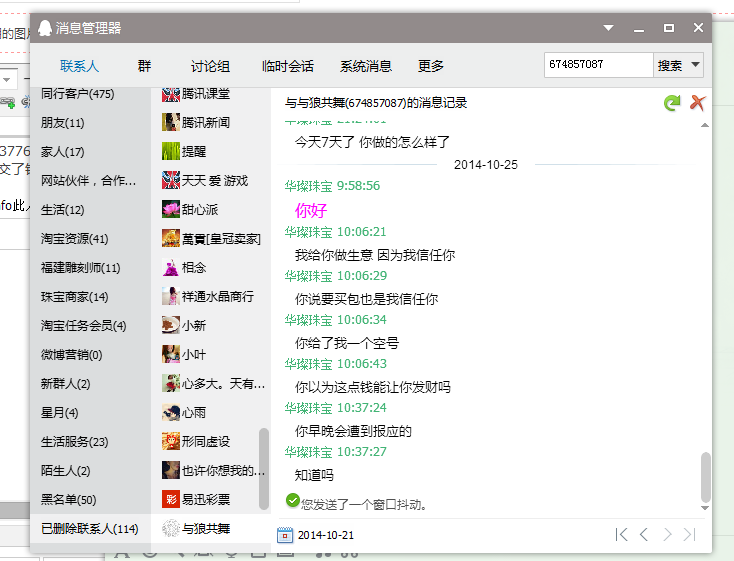Click the message pane scroll-up arrow
The width and height of the screenshot is (734, 561).
705,125
